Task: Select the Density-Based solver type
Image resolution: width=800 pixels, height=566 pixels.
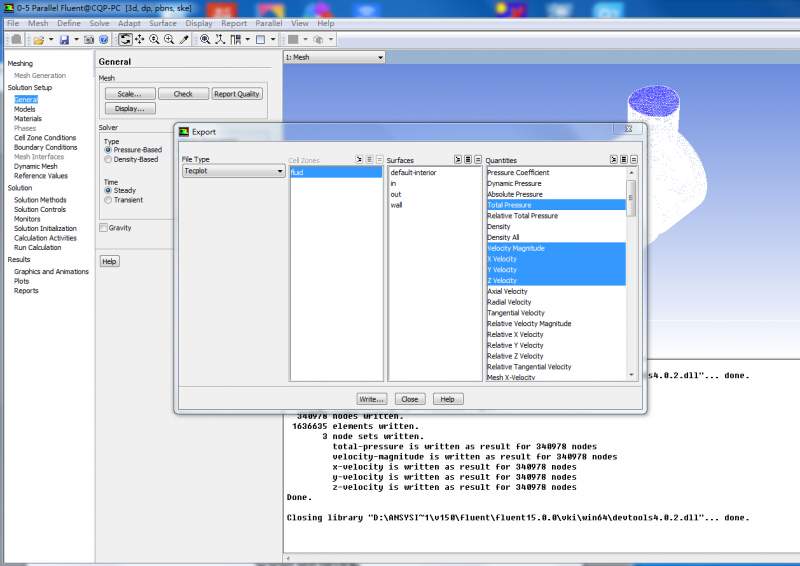Action: point(108,159)
